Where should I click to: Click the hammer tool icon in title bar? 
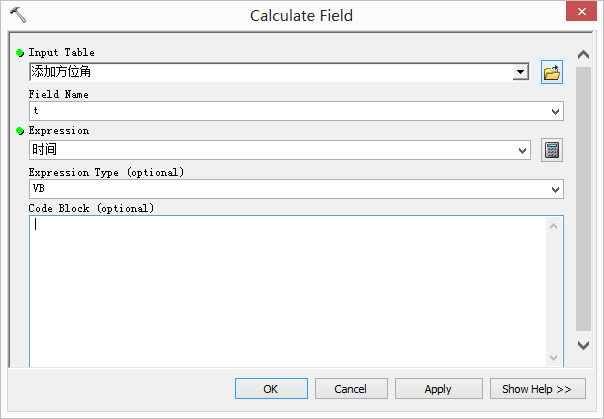tap(17, 15)
